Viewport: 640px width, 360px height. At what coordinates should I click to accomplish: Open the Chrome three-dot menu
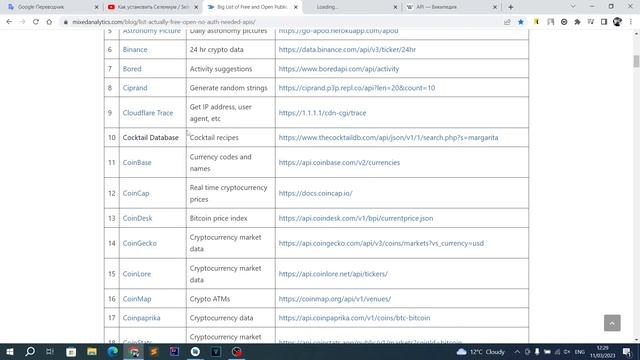click(631, 22)
